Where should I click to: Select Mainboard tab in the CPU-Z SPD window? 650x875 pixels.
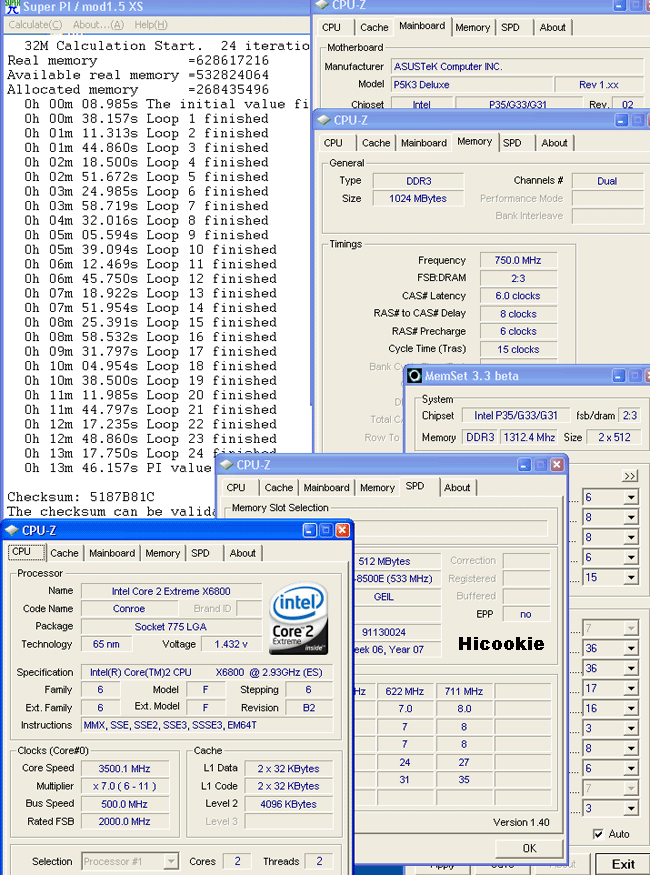coord(326,487)
